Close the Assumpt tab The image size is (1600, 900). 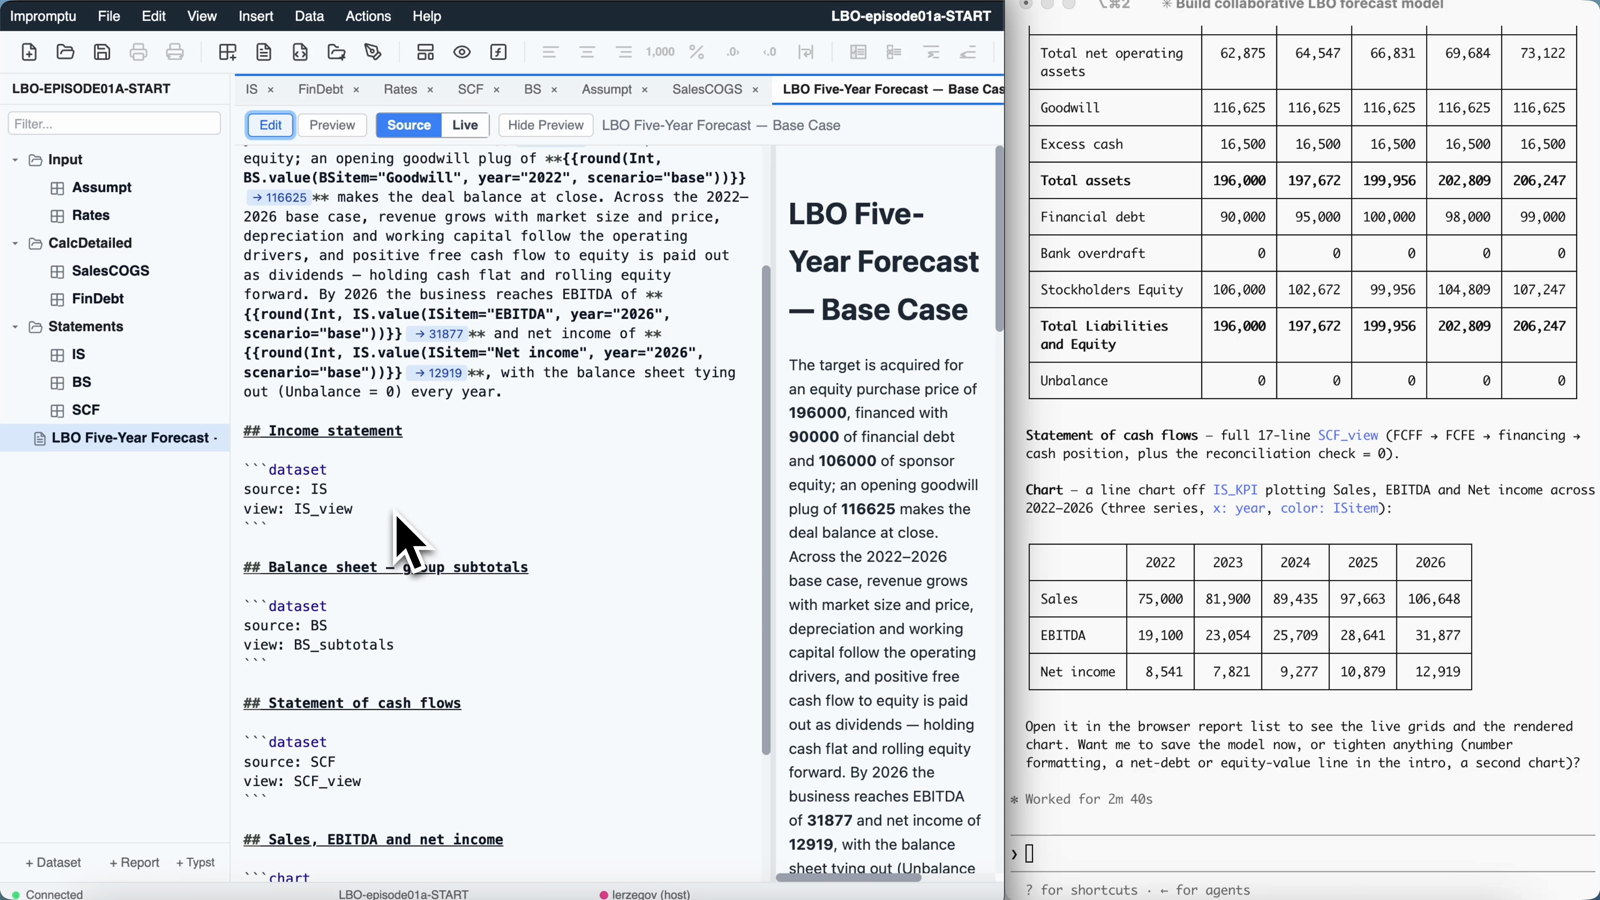point(644,90)
